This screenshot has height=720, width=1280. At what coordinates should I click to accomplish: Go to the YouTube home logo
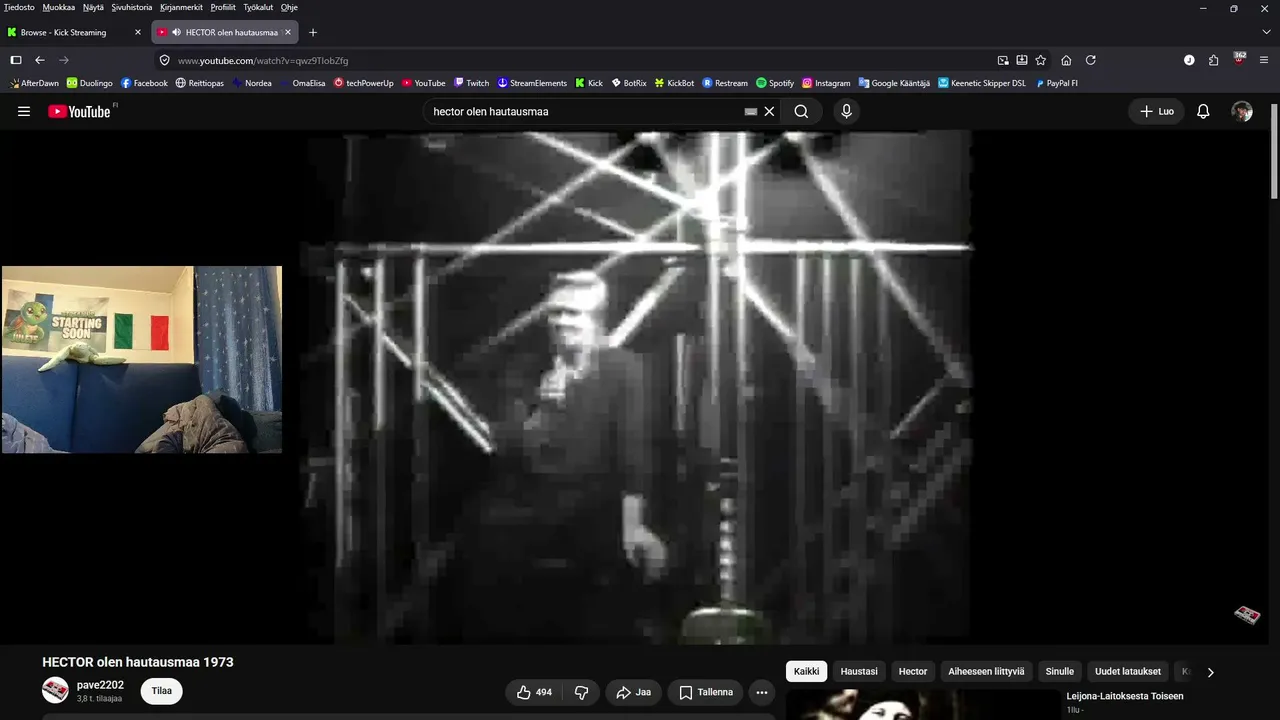[79, 111]
